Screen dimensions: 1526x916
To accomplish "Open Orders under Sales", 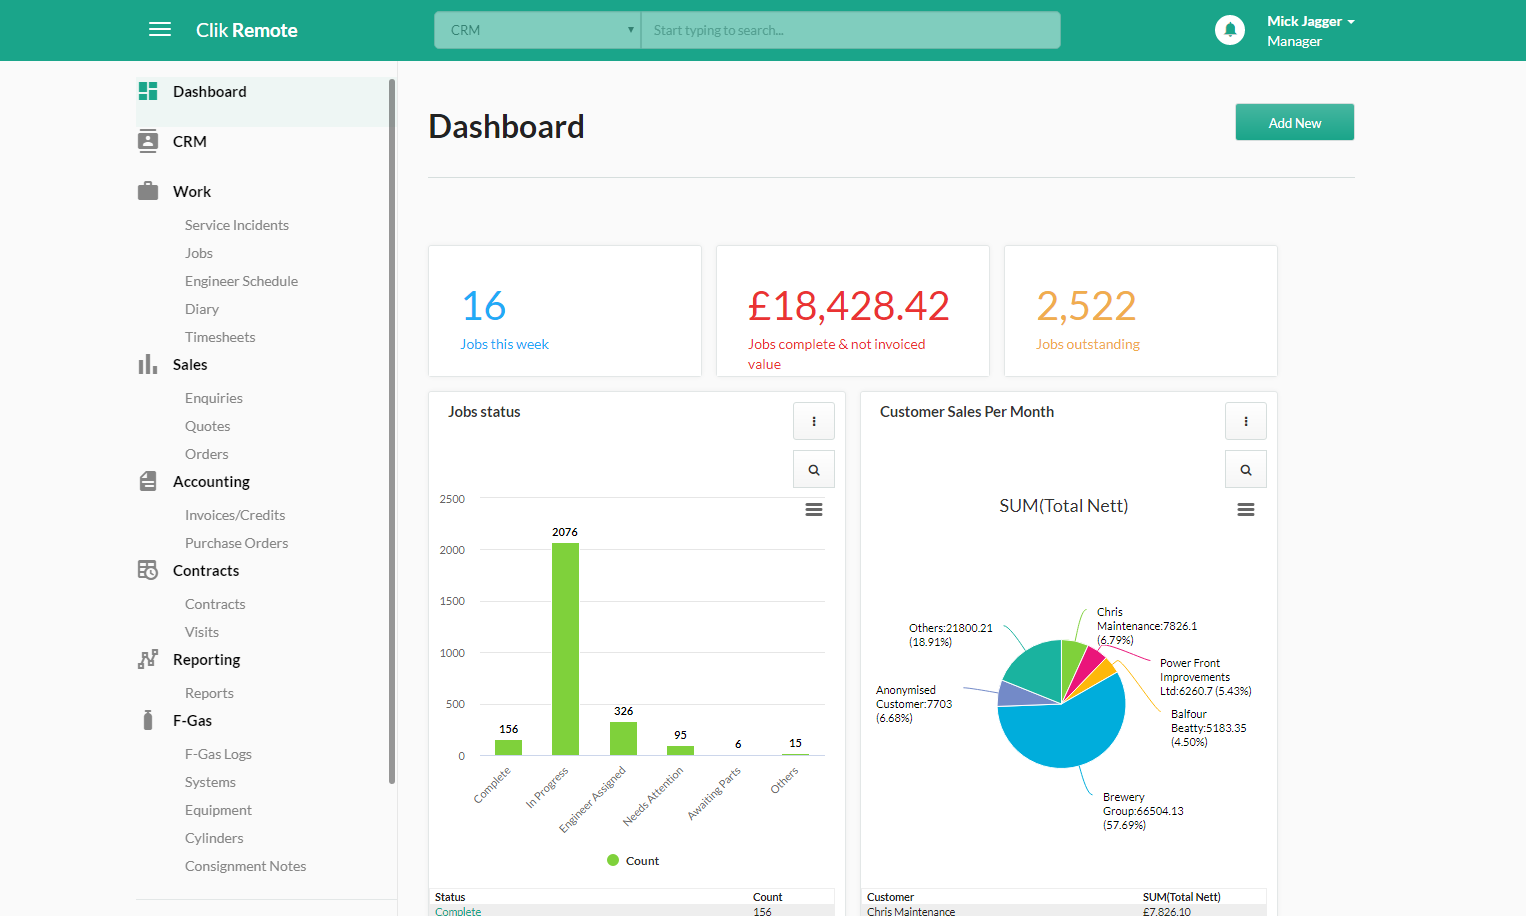I will point(207,454).
